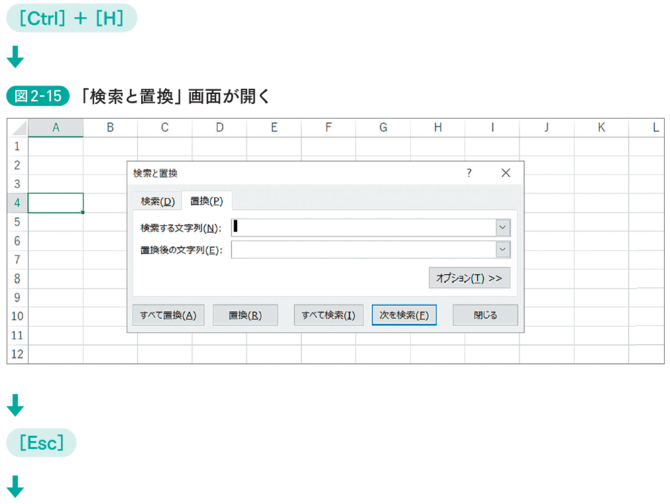Select row 12 header

click(x=18, y=354)
